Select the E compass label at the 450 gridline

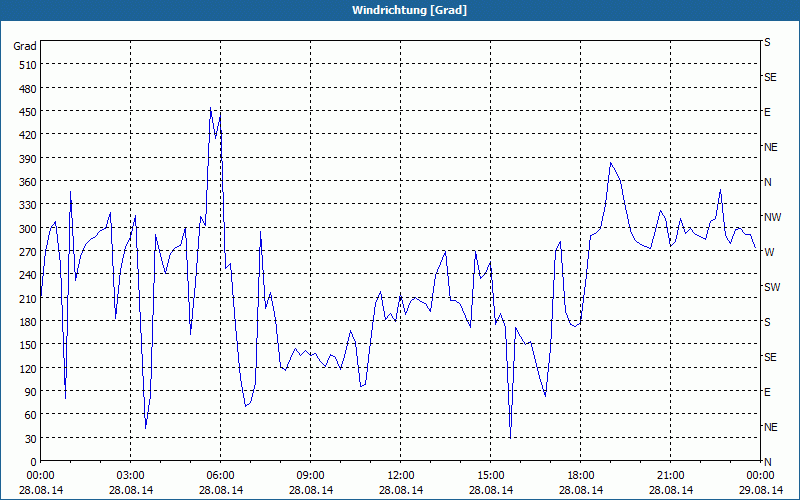click(x=767, y=112)
